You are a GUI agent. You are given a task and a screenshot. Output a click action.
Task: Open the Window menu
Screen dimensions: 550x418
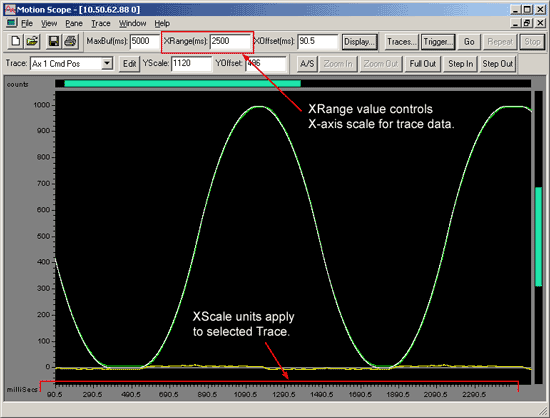(132, 23)
